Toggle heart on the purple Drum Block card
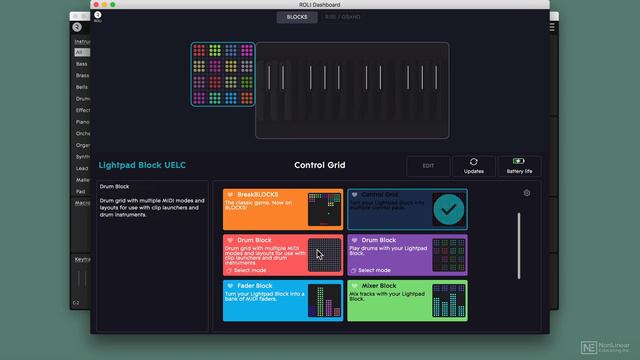Viewport: 640px width, 360px height. [x=354, y=240]
